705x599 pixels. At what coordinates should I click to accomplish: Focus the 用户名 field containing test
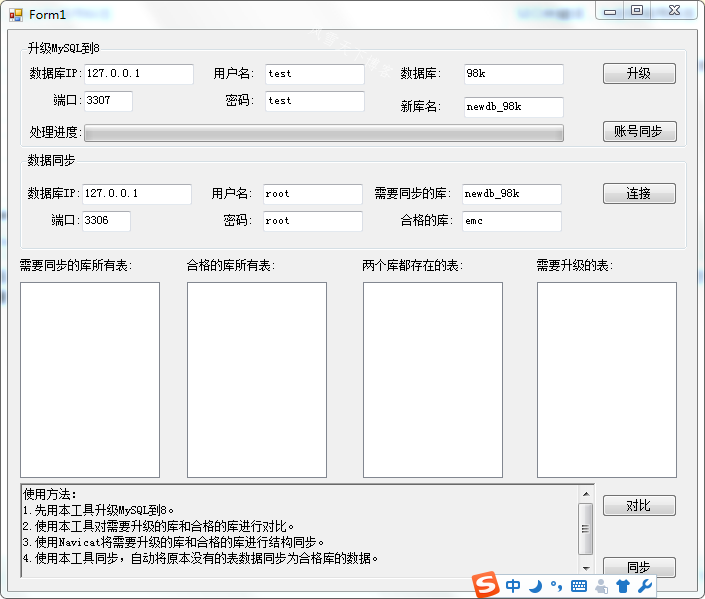315,74
